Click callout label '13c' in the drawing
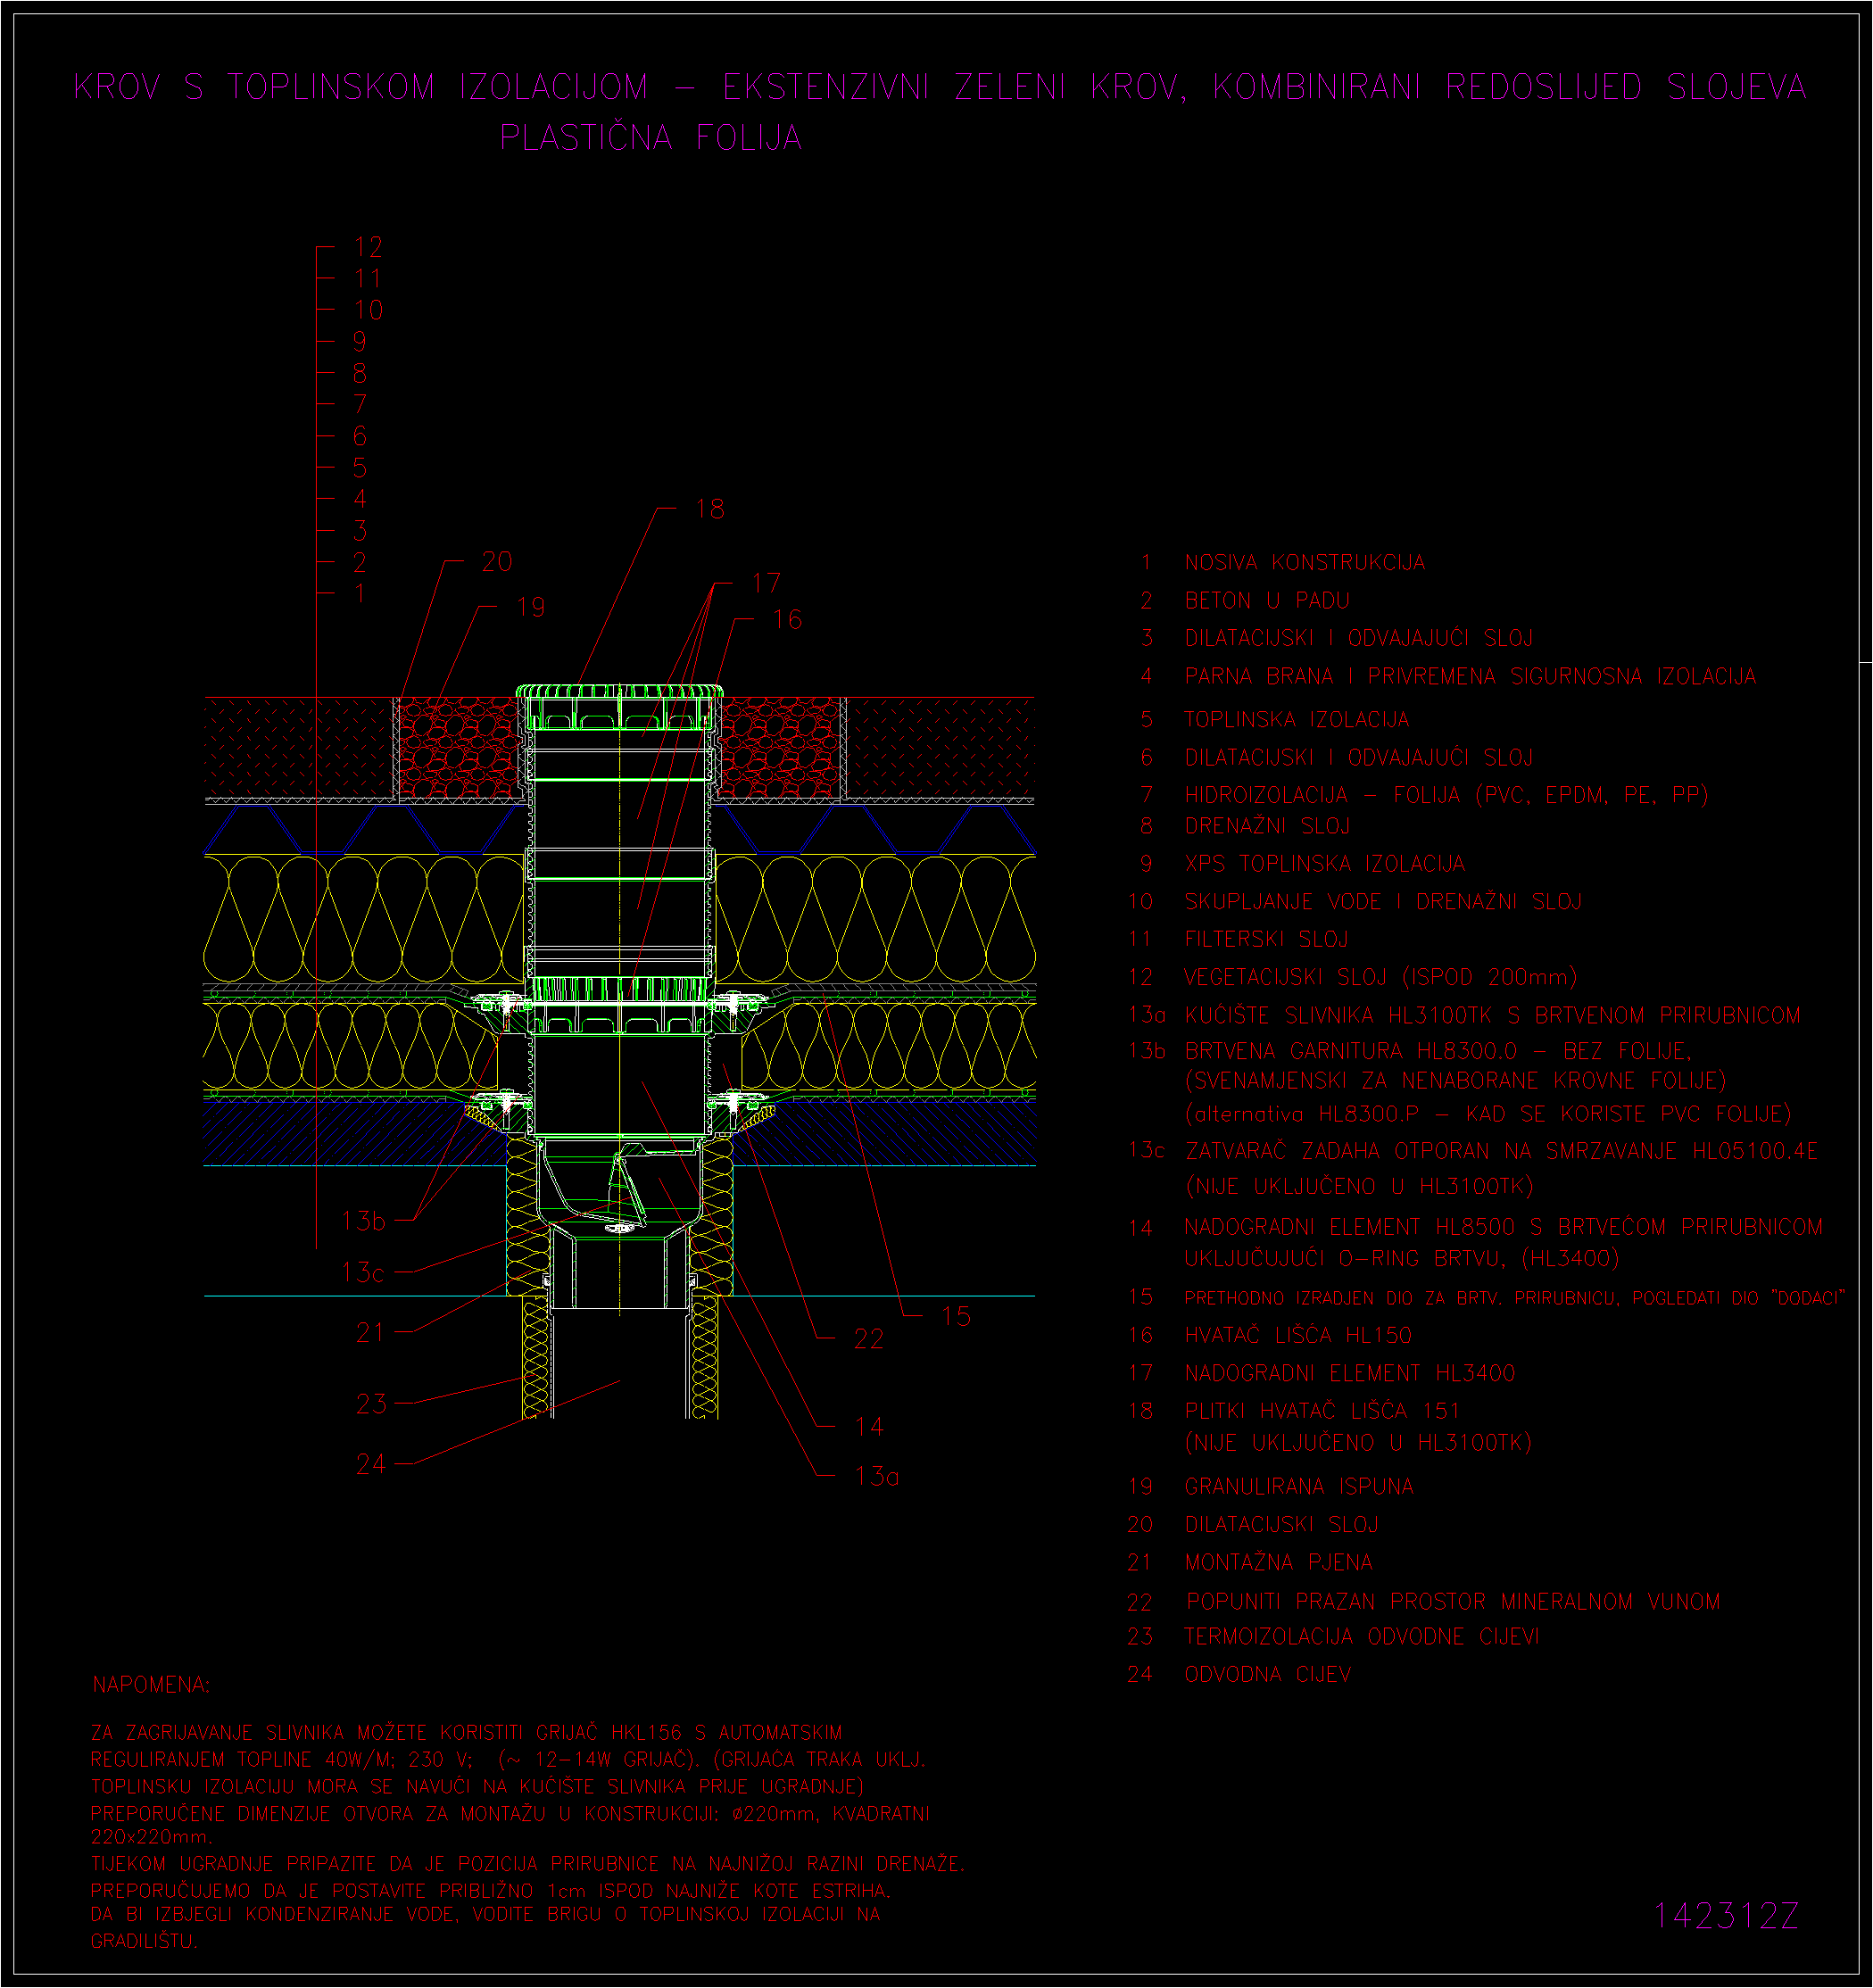 coord(362,1273)
